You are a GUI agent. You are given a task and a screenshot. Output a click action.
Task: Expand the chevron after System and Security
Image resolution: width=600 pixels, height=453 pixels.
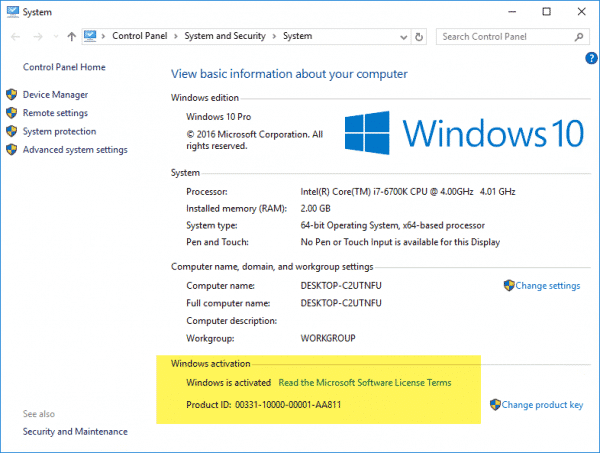tap(274, 36)
